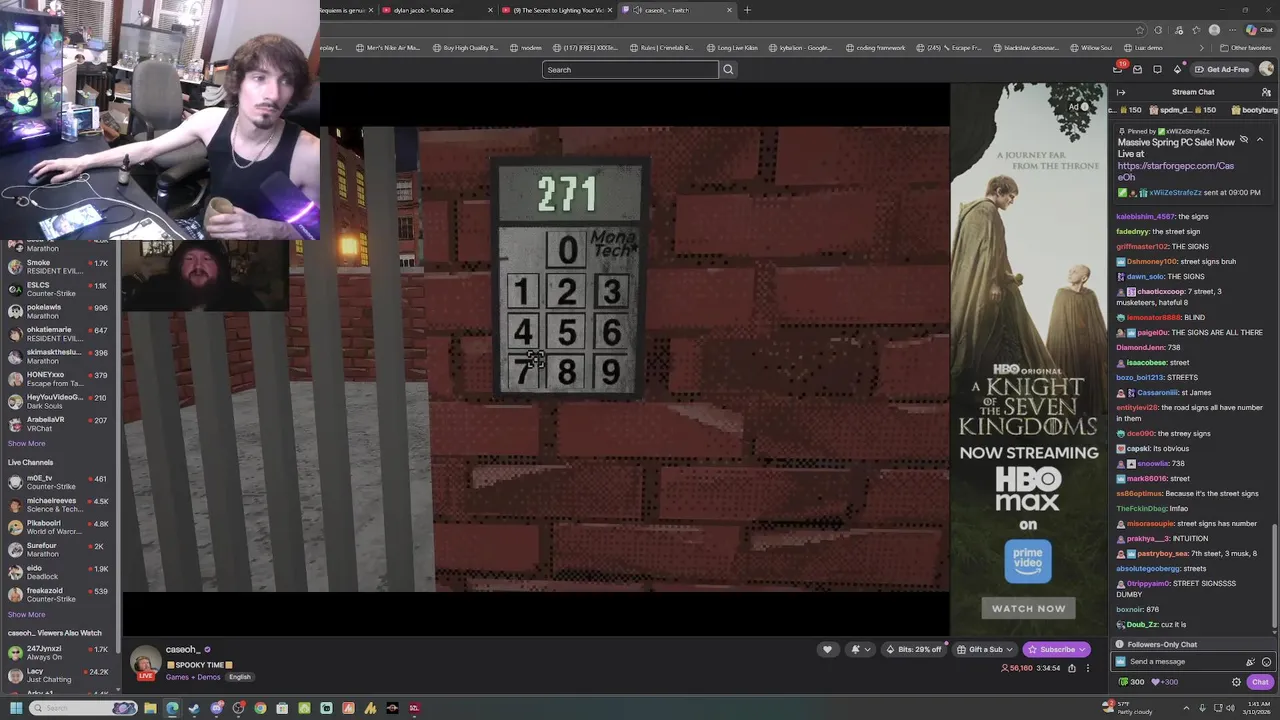This screenshot has width=1280, height=720.
Task: Collapse the Stream Chat panel arrow
Action: pyautogui.click(x=1121, y=92)
